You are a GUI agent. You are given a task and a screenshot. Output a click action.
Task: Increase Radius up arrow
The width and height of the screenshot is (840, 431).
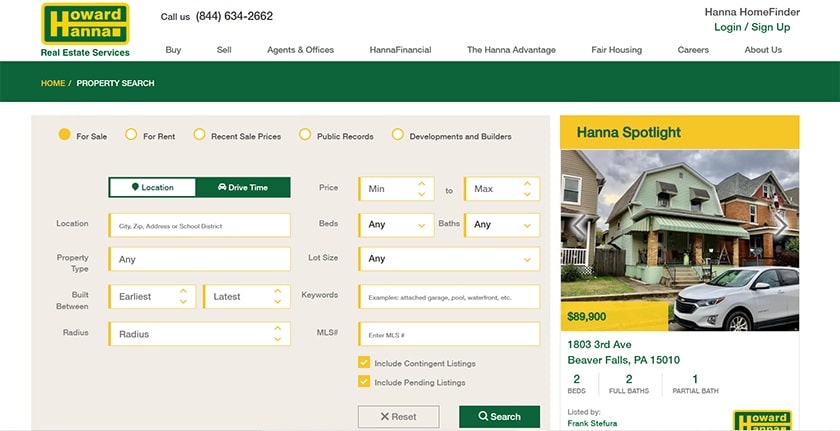click(x=278, y=328)
